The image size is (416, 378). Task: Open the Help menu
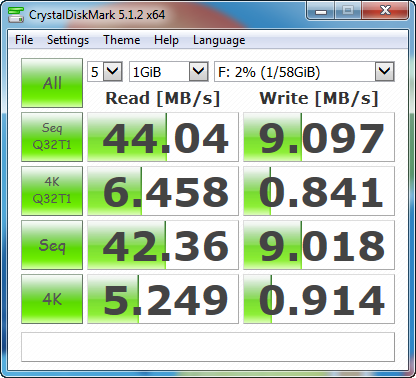point(166,40)
